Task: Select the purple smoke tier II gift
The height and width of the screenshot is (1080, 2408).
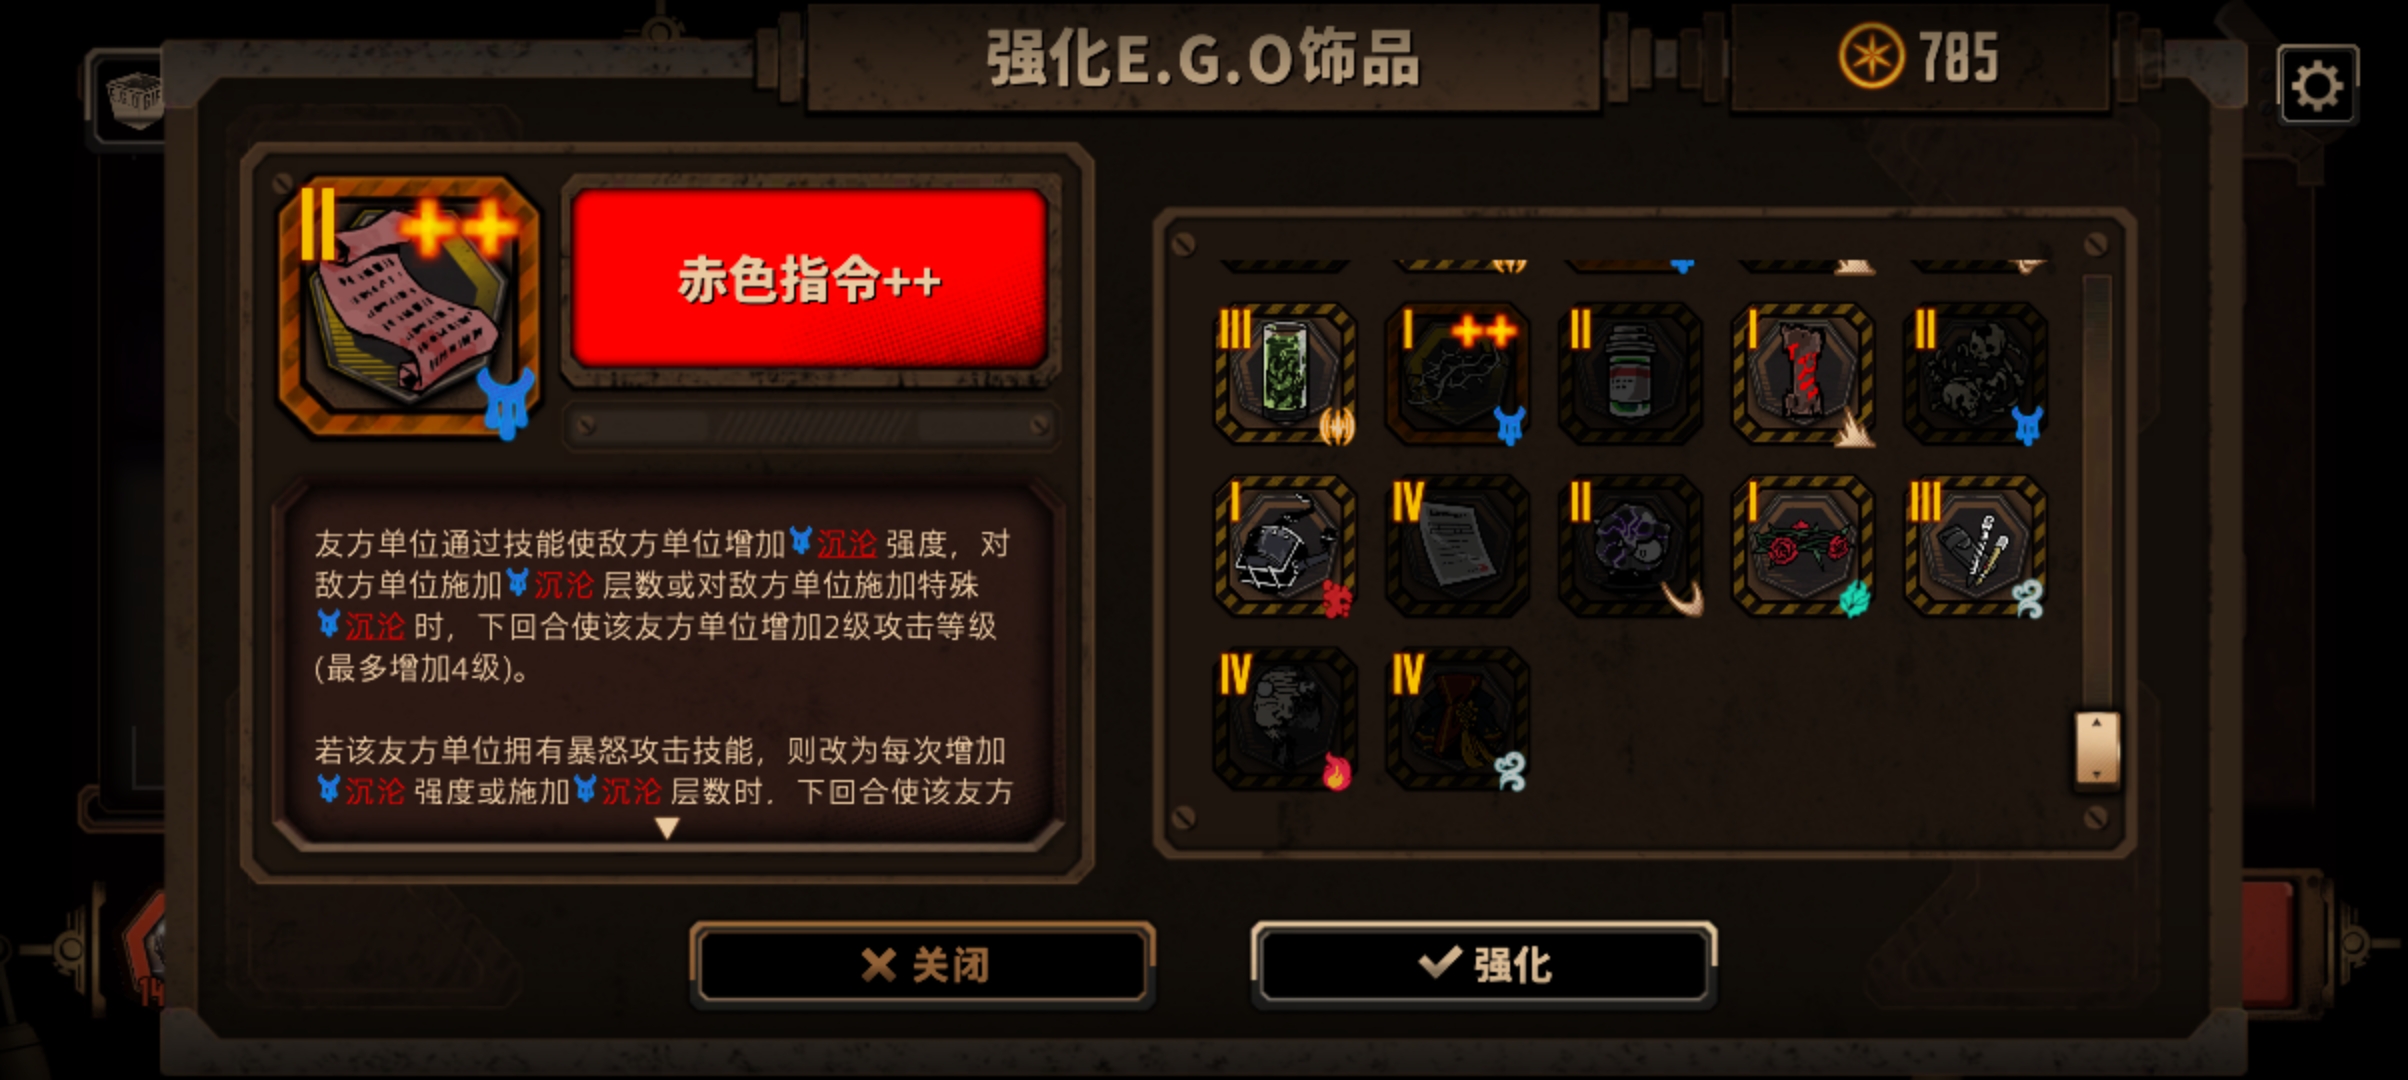Action: (x=1630, y=546)
